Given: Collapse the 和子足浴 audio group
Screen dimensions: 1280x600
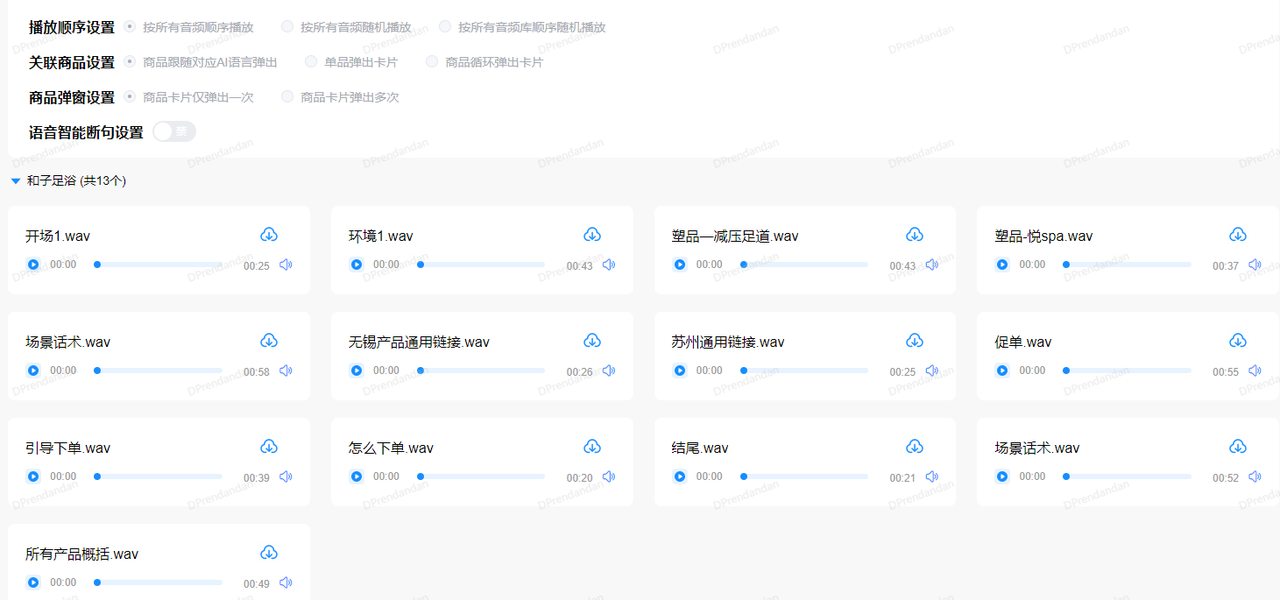Looking at the screenshot, I should (15, 181).
